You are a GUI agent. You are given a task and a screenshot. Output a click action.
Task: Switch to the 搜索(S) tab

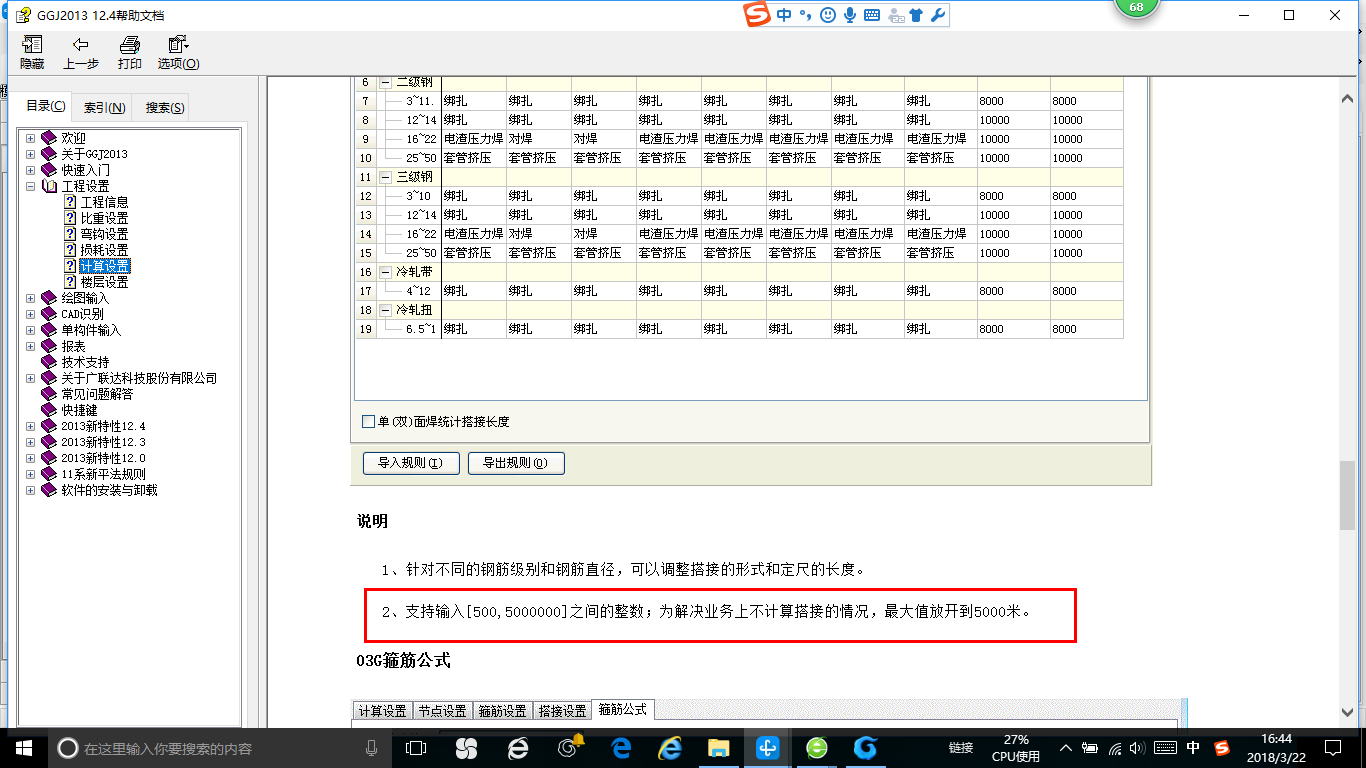point(165,107)
